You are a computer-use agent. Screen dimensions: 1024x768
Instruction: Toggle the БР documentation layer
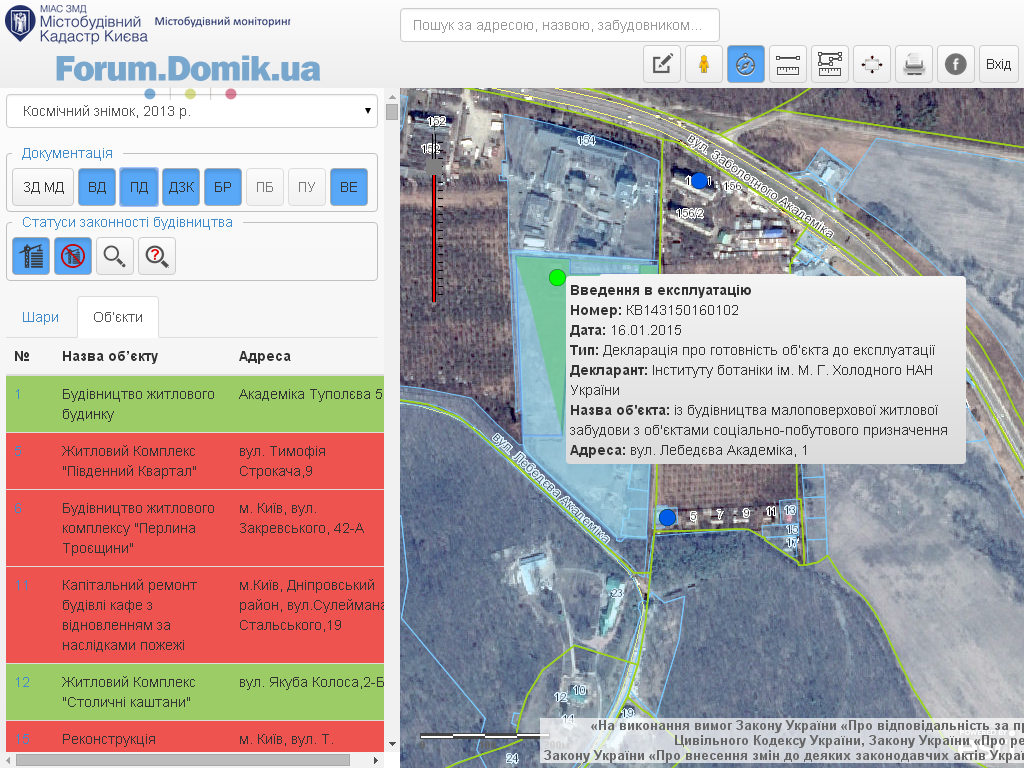pyautogui.click(x=223, y=187)
